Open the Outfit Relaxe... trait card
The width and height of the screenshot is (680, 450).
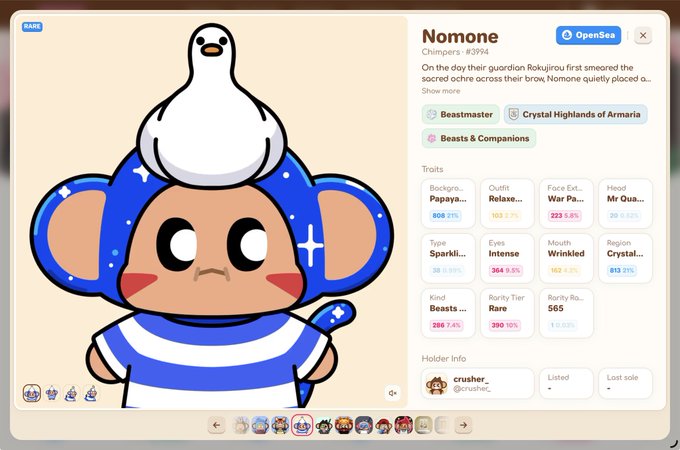(507, 203)
